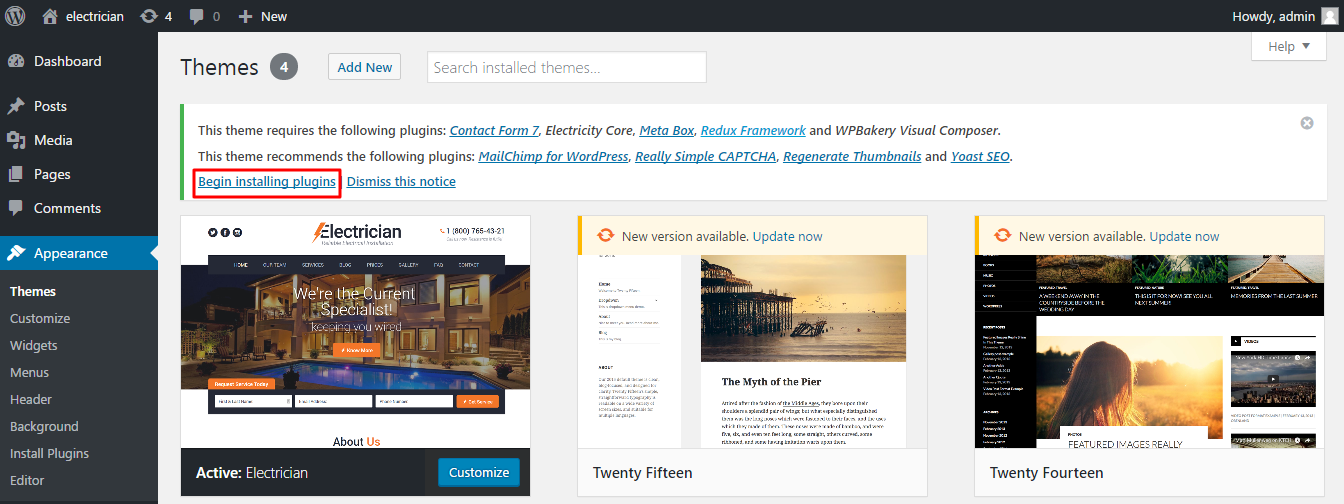Click the Twenty Fifteen theme name
Viewport: 1344px width, 504px height.
point(642,472)
